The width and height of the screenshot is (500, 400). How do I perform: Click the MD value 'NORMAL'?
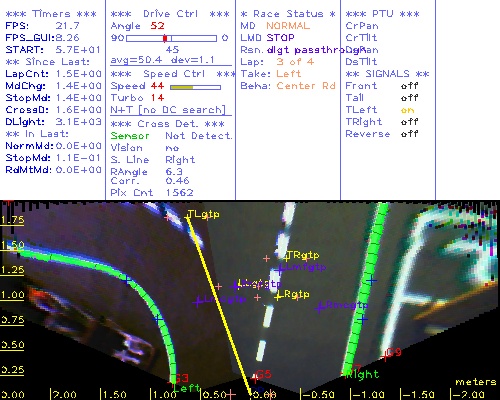pos(288,26)
